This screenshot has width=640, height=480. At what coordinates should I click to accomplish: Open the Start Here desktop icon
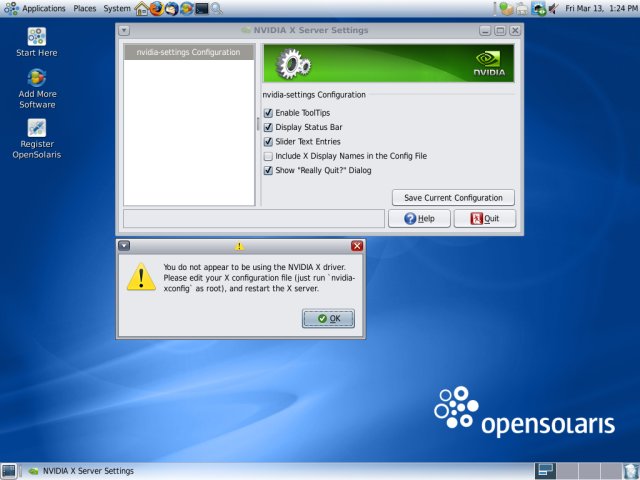37,42
